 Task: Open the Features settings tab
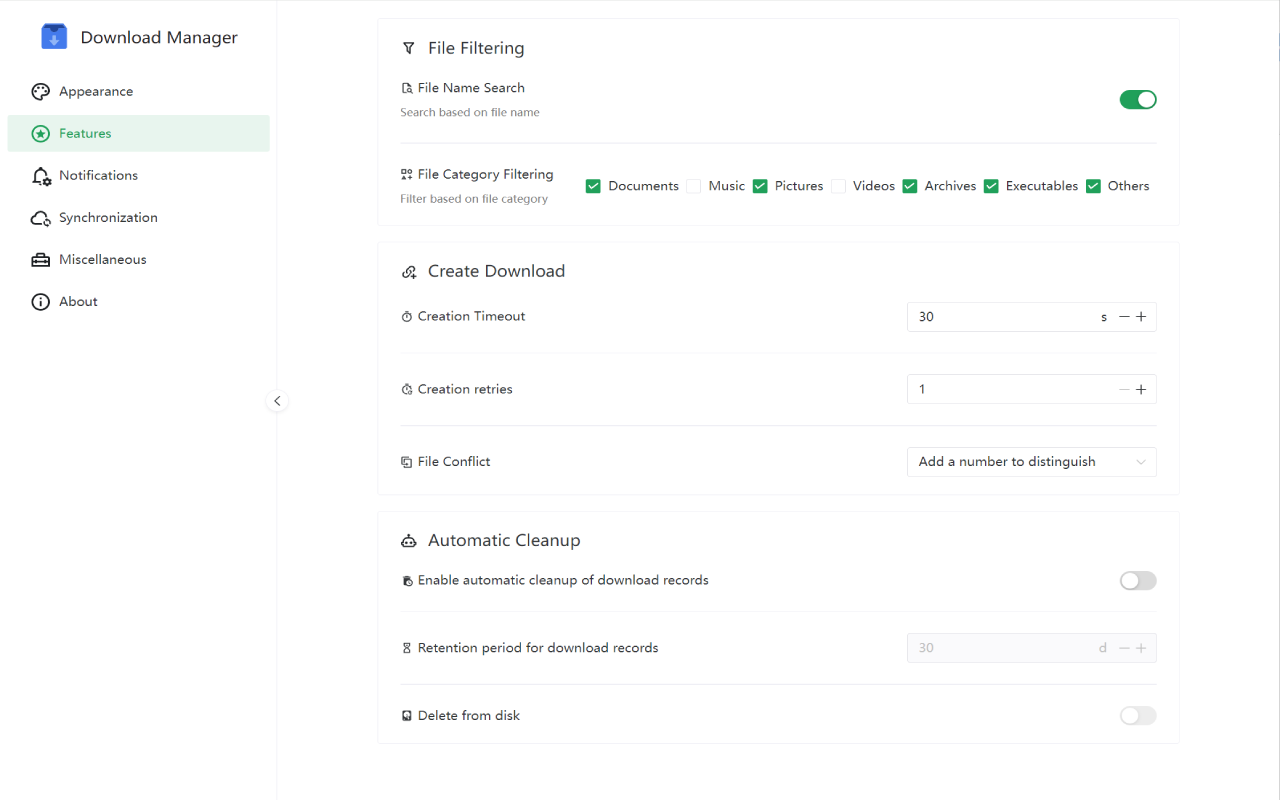[x=85, y=134]
